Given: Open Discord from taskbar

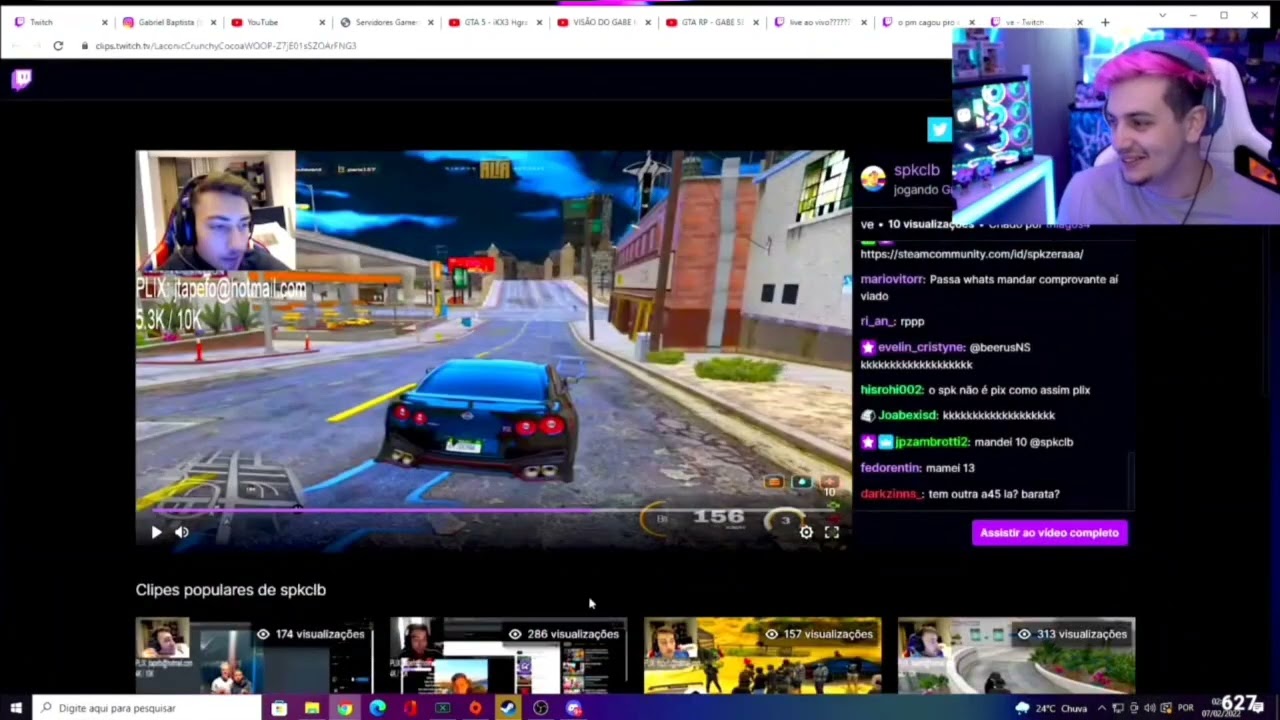Looking at the screenshot, I should [574, 708].
